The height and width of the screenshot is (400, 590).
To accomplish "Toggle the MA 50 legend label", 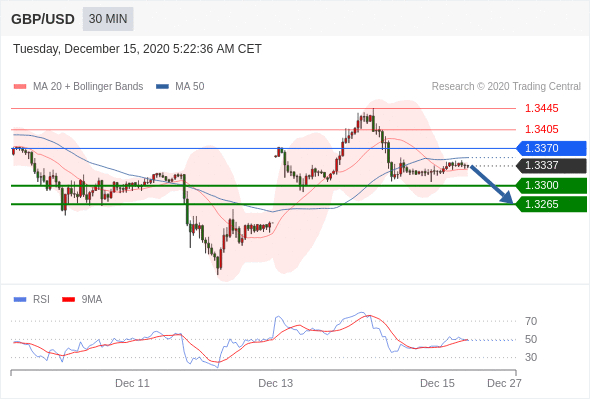I will tap(190, 87).
